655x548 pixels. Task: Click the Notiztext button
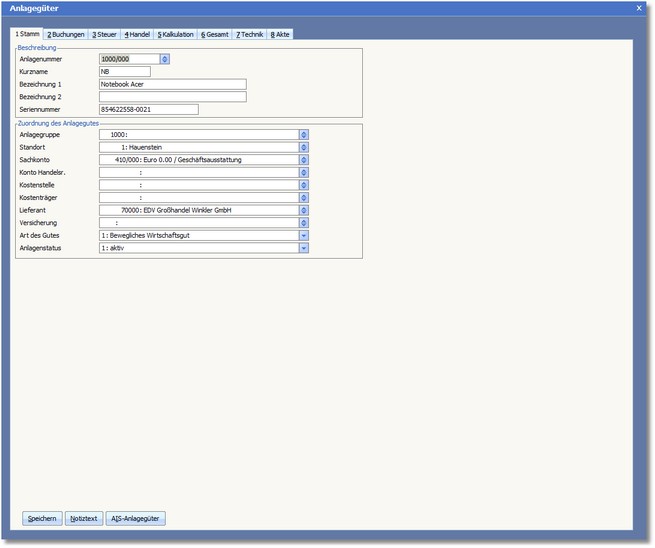point(83,519)
